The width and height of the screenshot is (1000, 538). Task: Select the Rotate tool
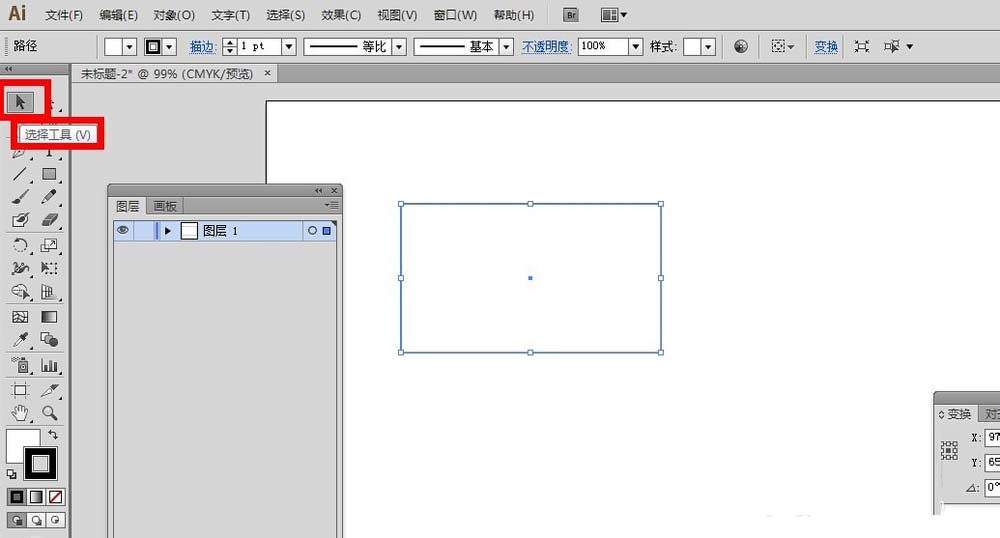click(20, 245)
